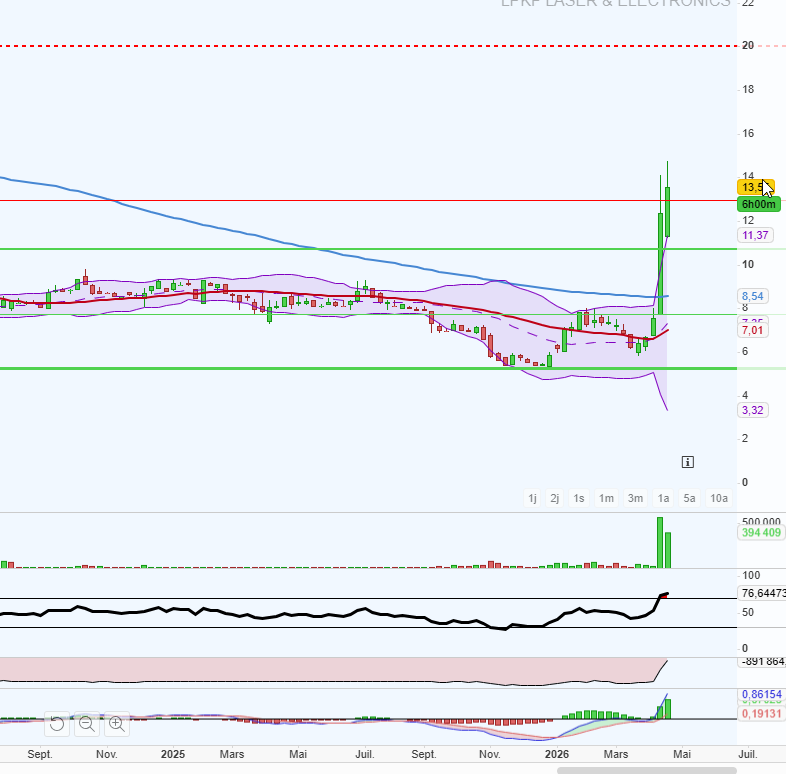Click the 6h00m countdown label
The width and height of the screenshot is (786, 774).
[x=758, y=204]
